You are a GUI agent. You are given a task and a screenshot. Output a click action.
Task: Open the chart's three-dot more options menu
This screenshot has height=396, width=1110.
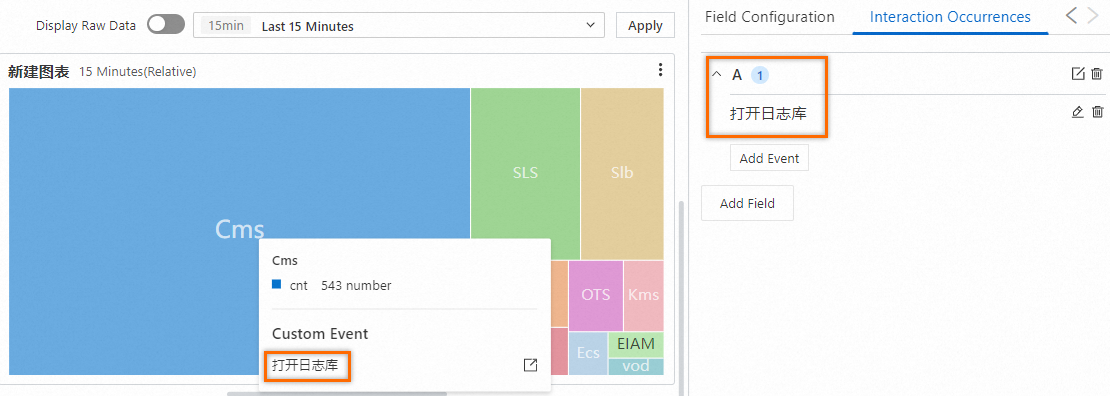(x=660, y=69)
